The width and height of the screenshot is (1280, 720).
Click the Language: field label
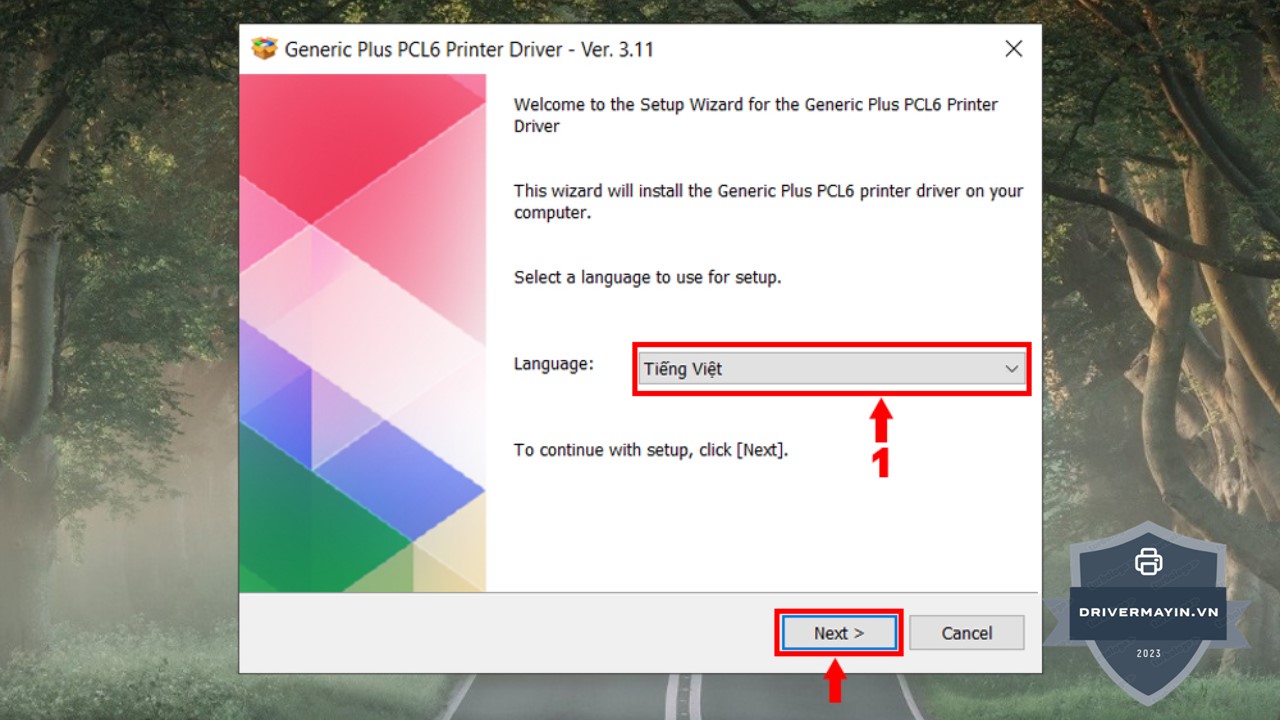554,364
